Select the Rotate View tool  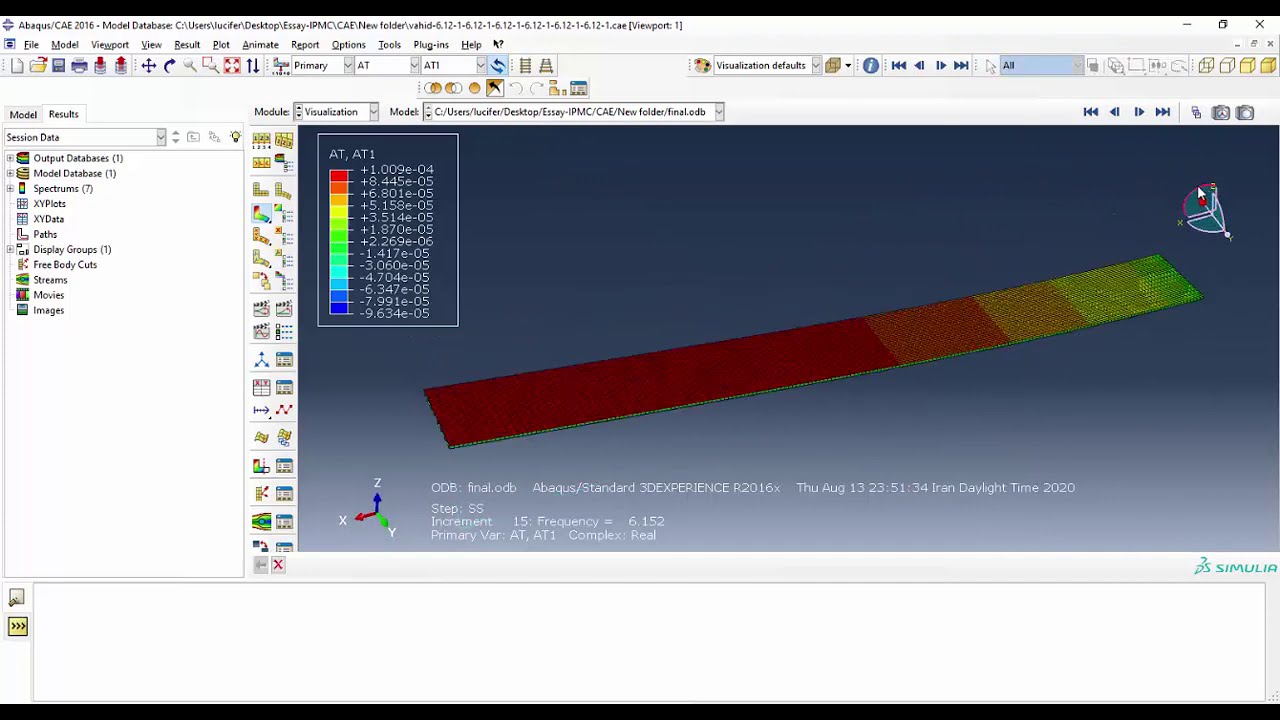click(x=169, y=66)
